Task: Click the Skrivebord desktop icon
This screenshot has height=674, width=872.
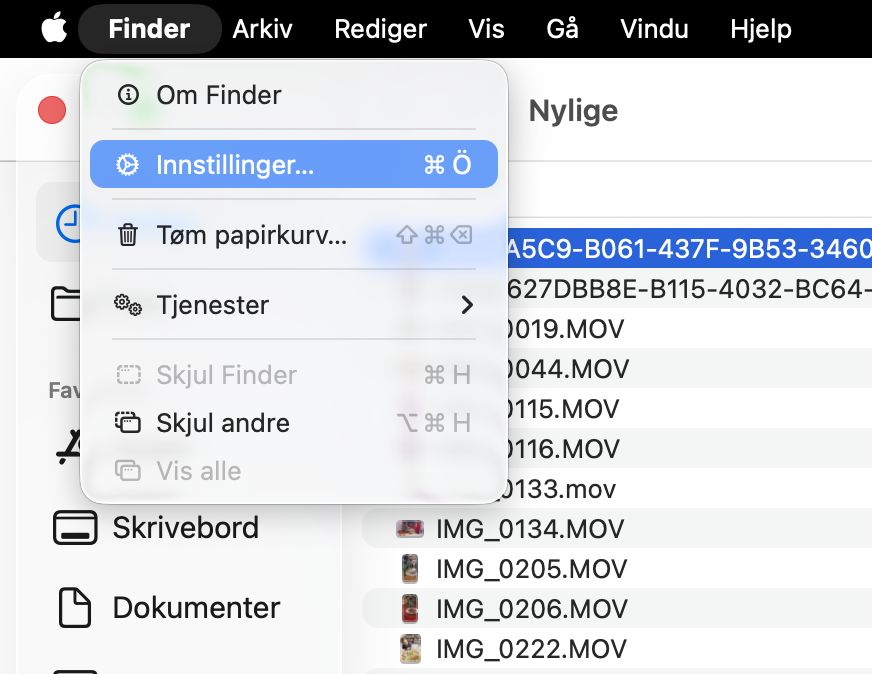Action: pyautogui.click(x=75, y=527)
